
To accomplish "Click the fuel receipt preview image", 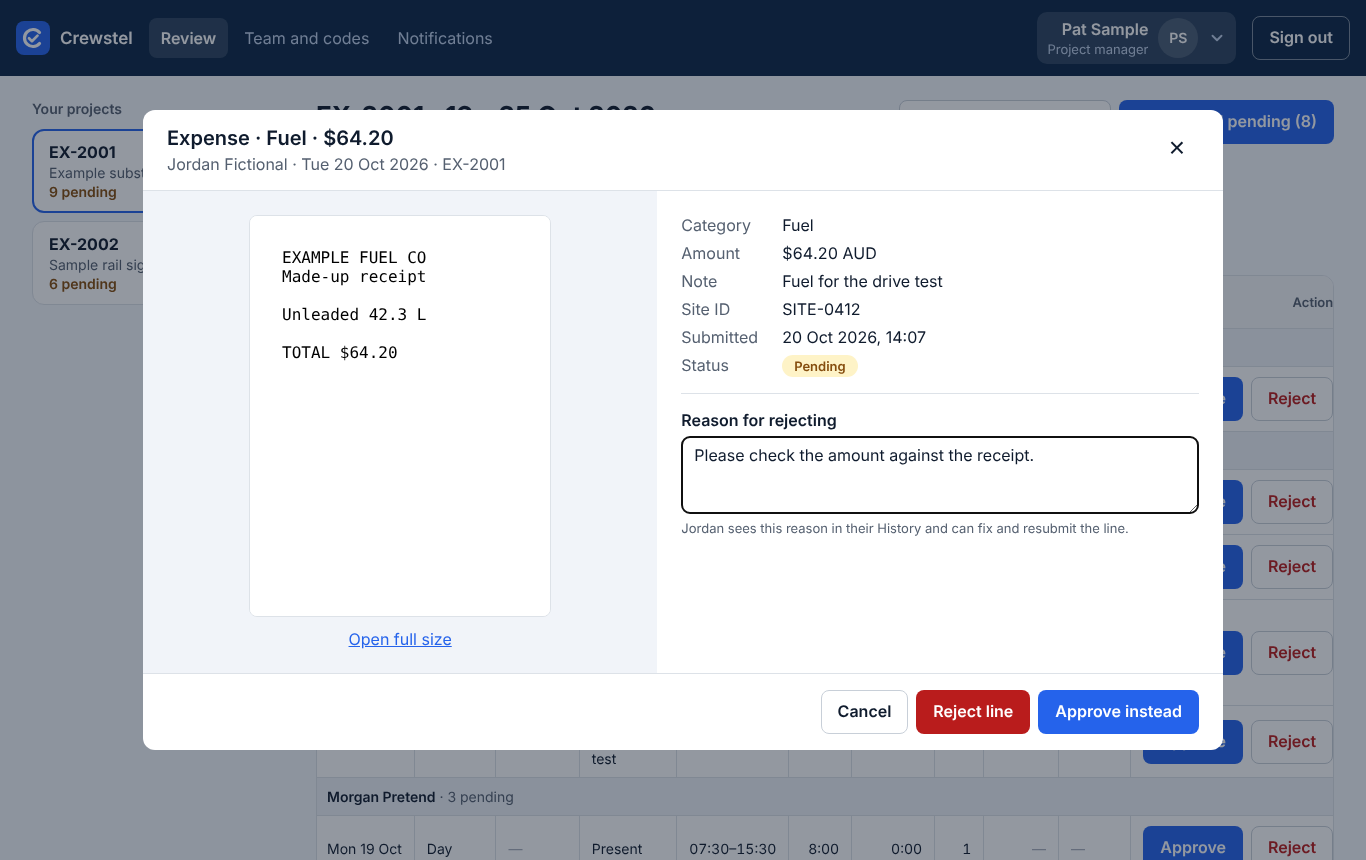I will point(400,416).
